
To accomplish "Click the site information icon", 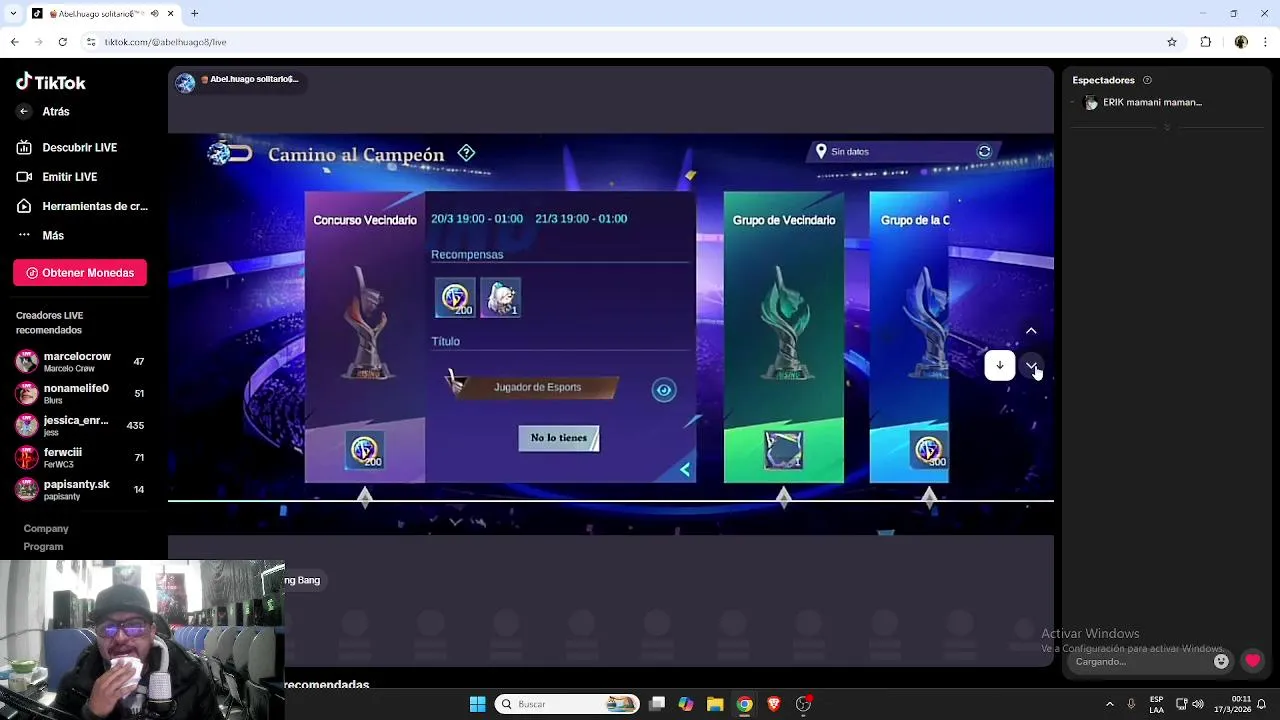I will click(x=91, y=42).
